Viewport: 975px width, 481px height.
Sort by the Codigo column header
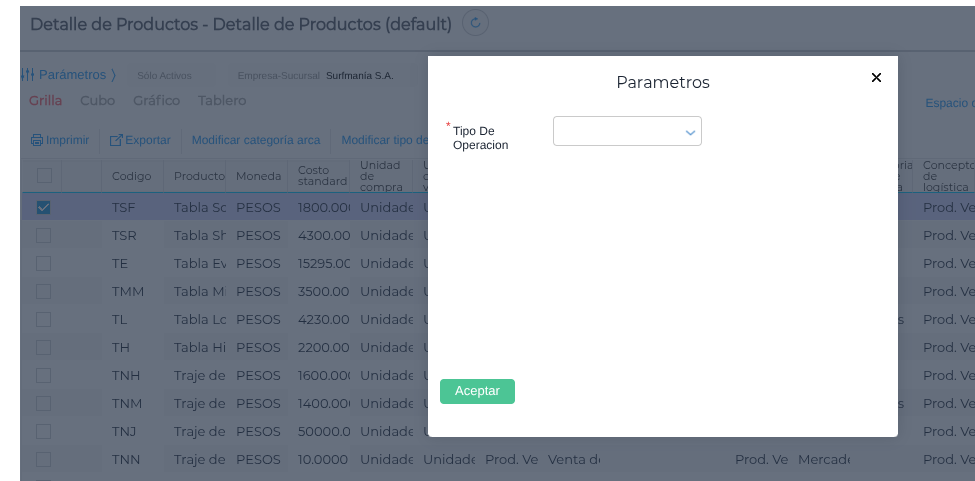pos(131,176)
